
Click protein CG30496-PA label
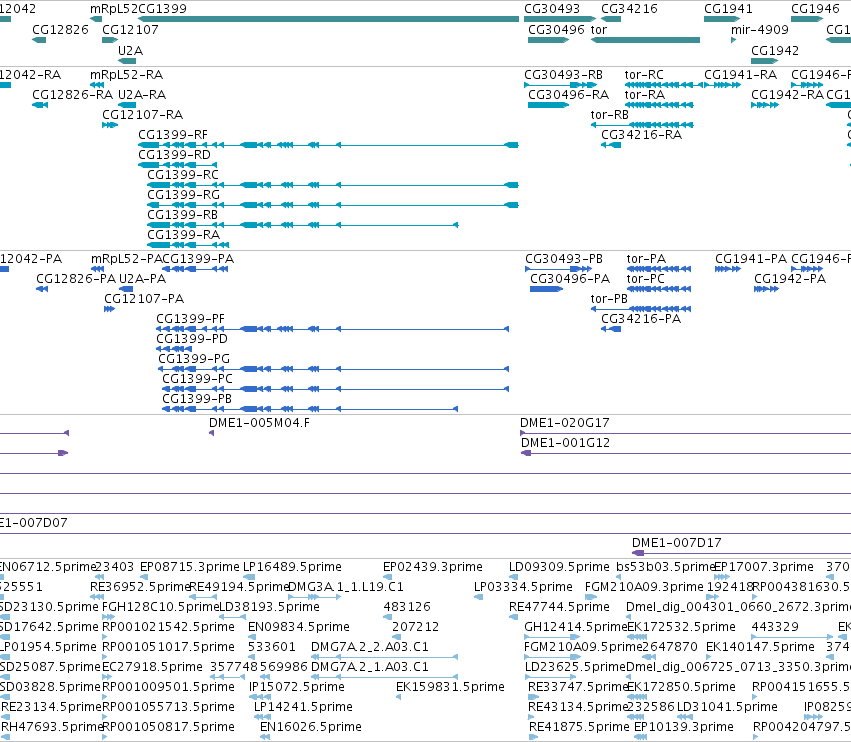point(570,279)
